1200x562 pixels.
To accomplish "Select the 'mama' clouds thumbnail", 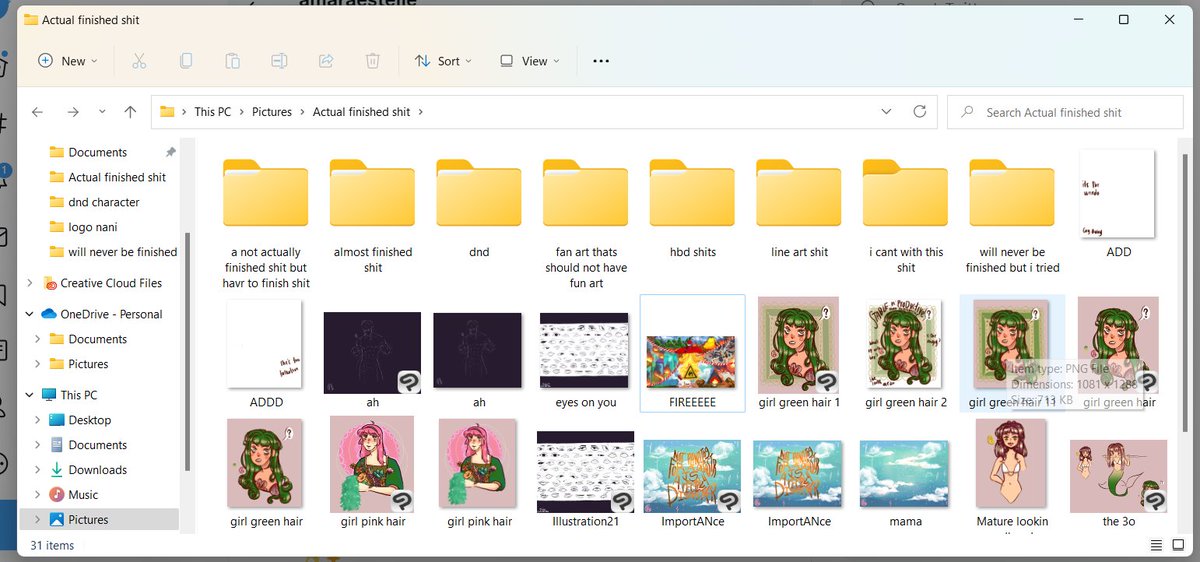I will tap(905, 476).
